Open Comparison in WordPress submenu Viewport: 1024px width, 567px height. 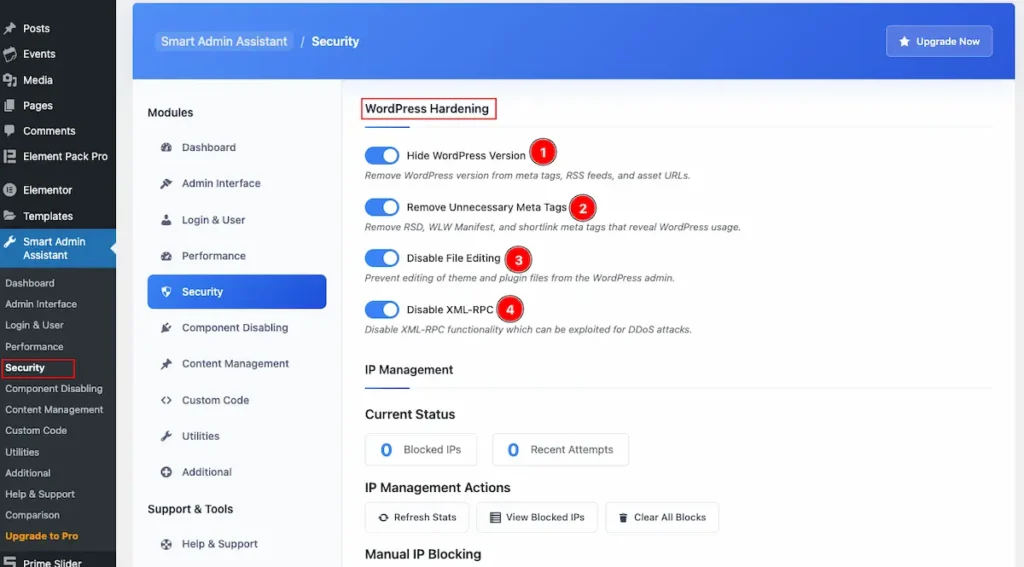[32, 515]
